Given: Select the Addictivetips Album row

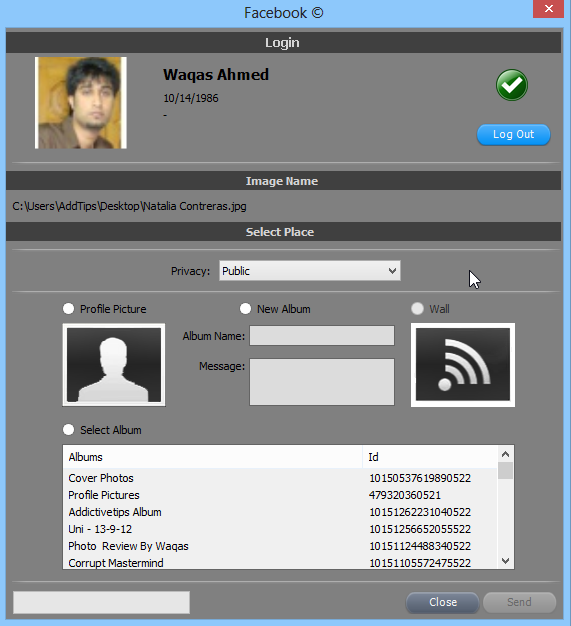Looking at the screenshot, I should pos(280,512).
